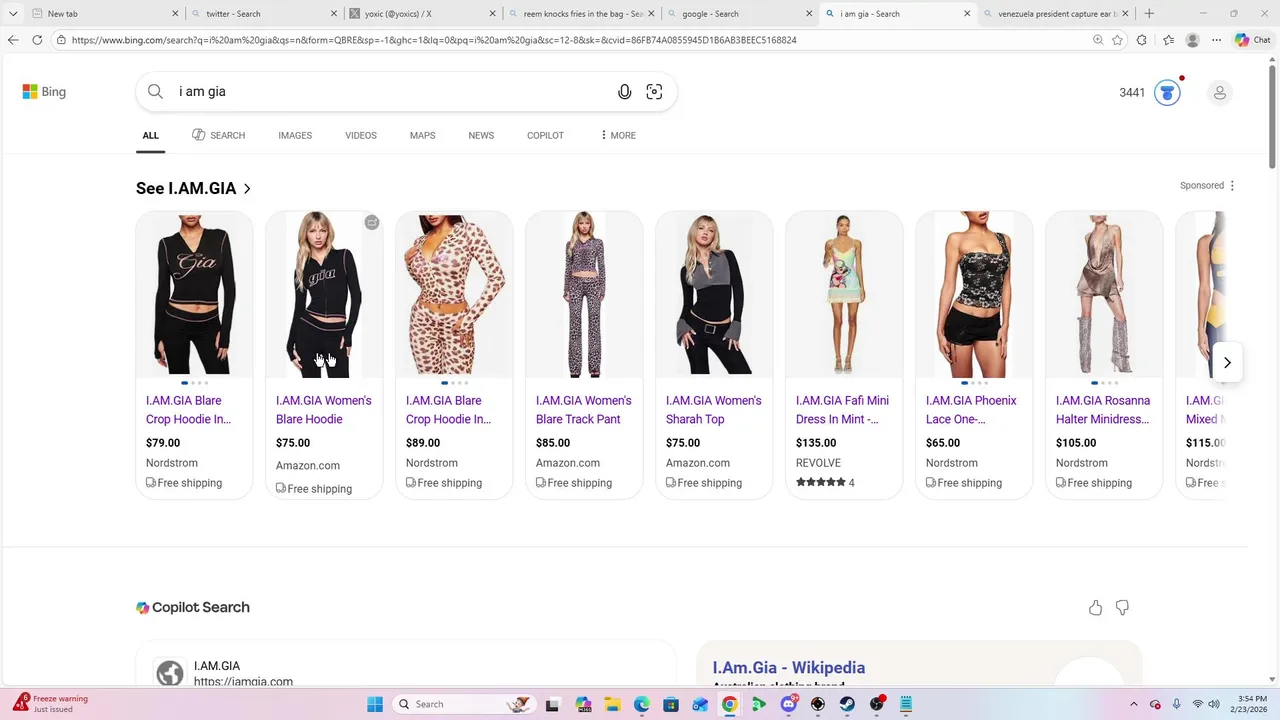This screenshot has width=1280, height=720.
Task: Open a new tab with plus button
Action: click(1149, 14)
